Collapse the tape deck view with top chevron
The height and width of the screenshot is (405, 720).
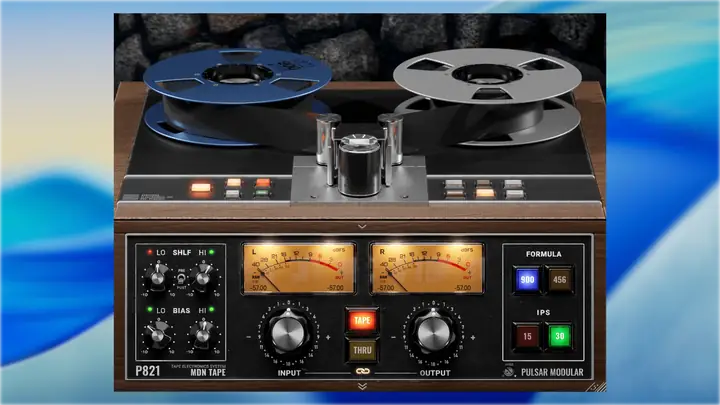coord(362,226)
